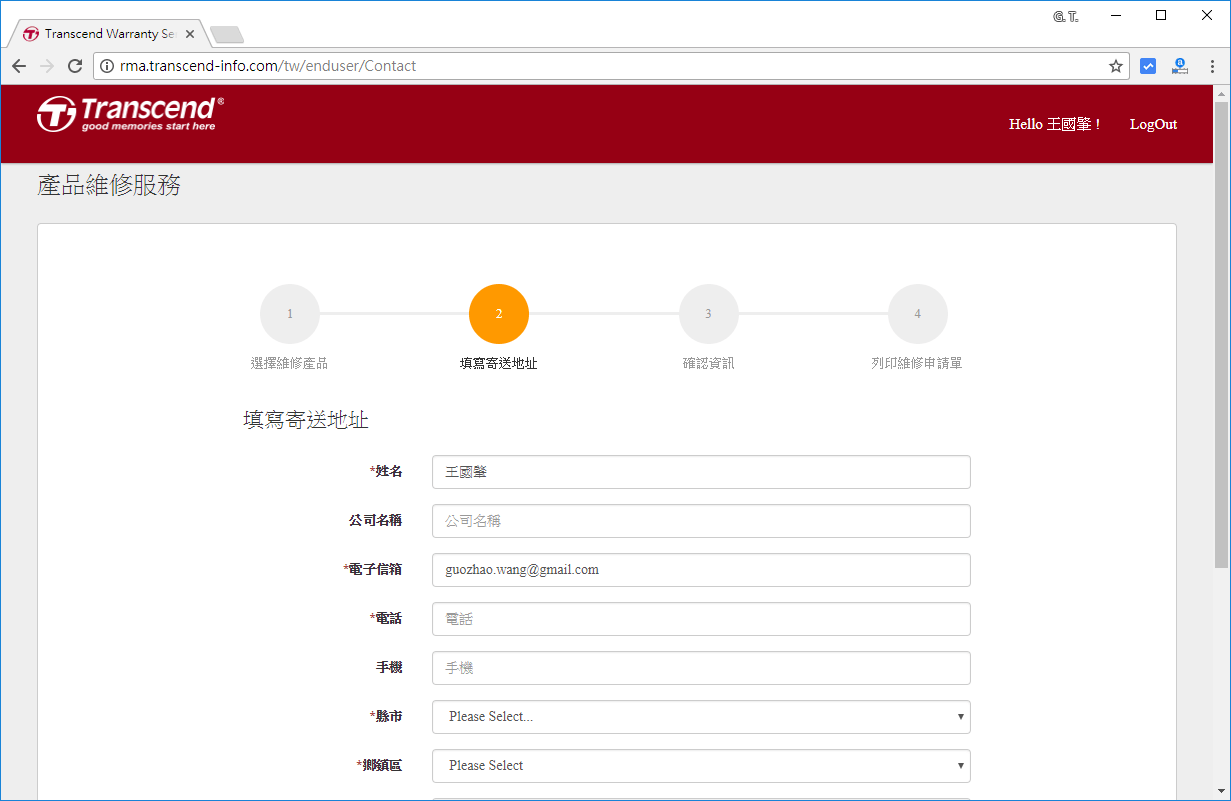Click the Hello 王國肇 user link

1054,124
